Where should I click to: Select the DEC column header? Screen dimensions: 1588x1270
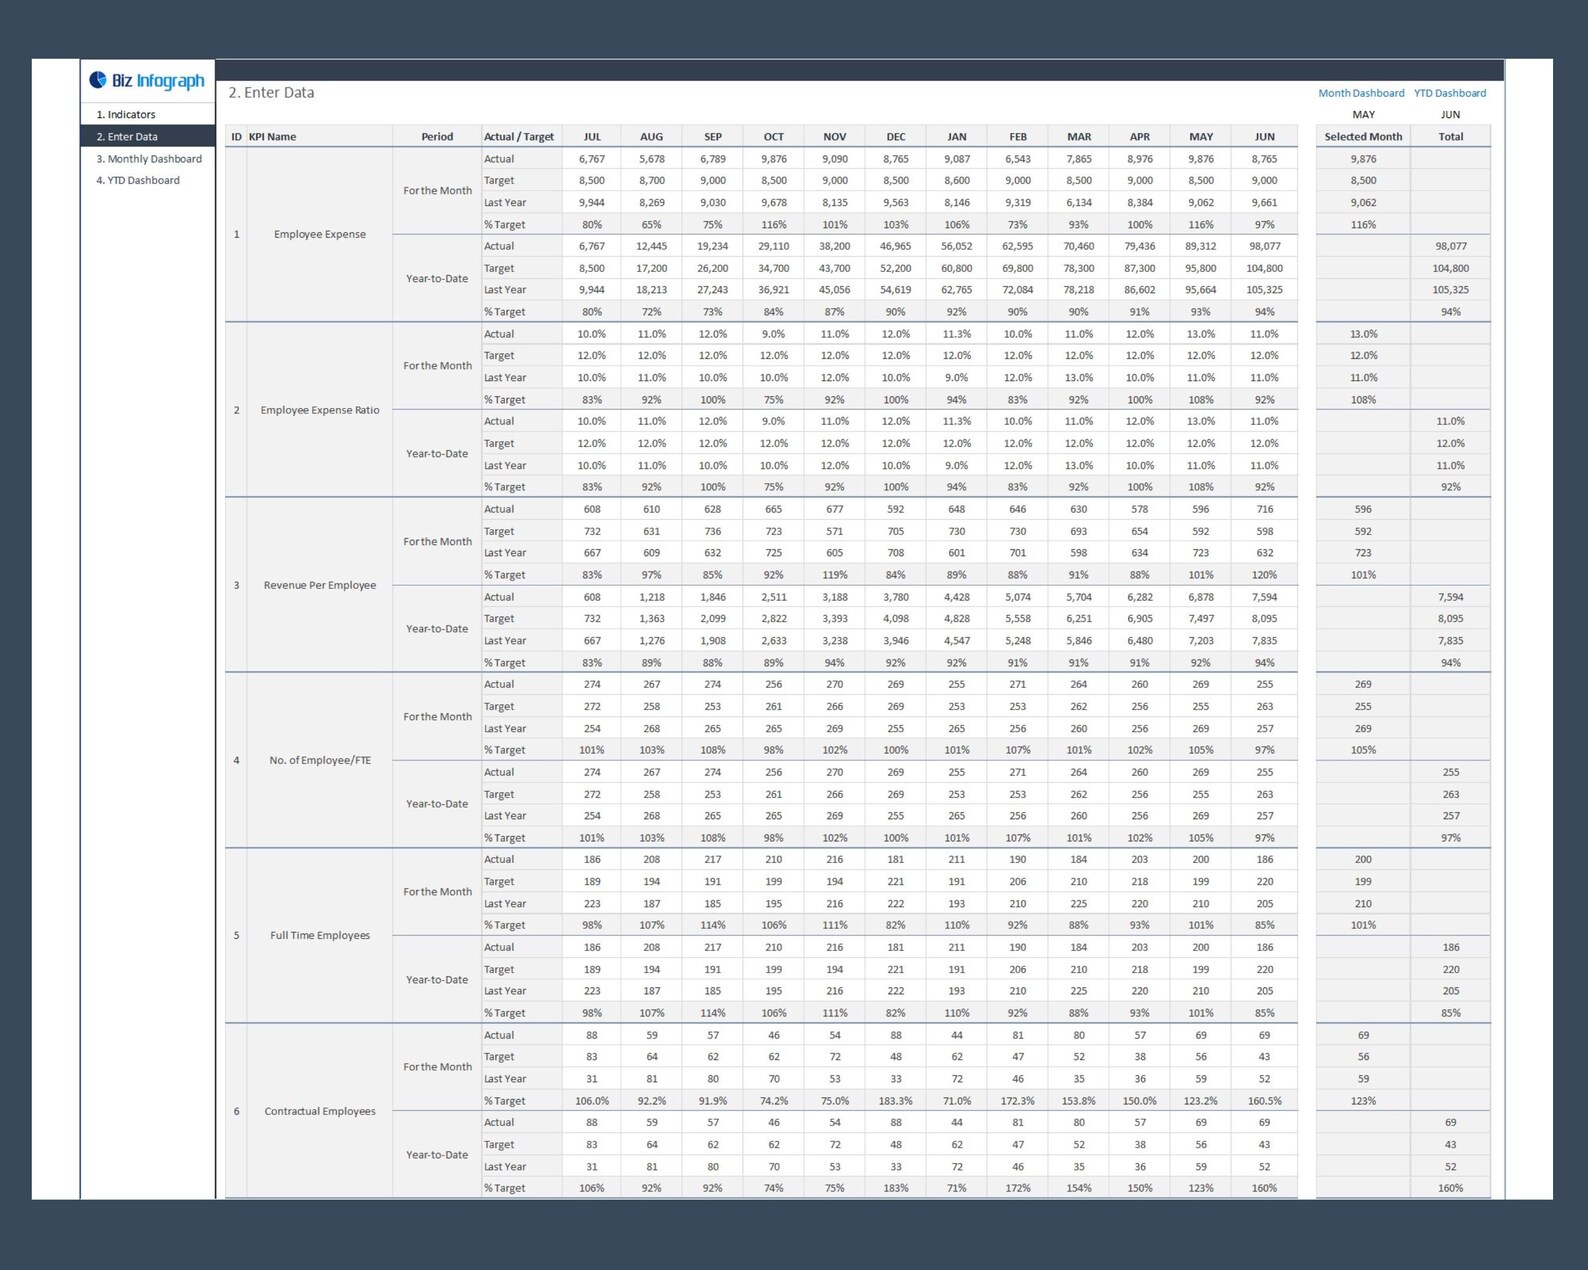895,136
